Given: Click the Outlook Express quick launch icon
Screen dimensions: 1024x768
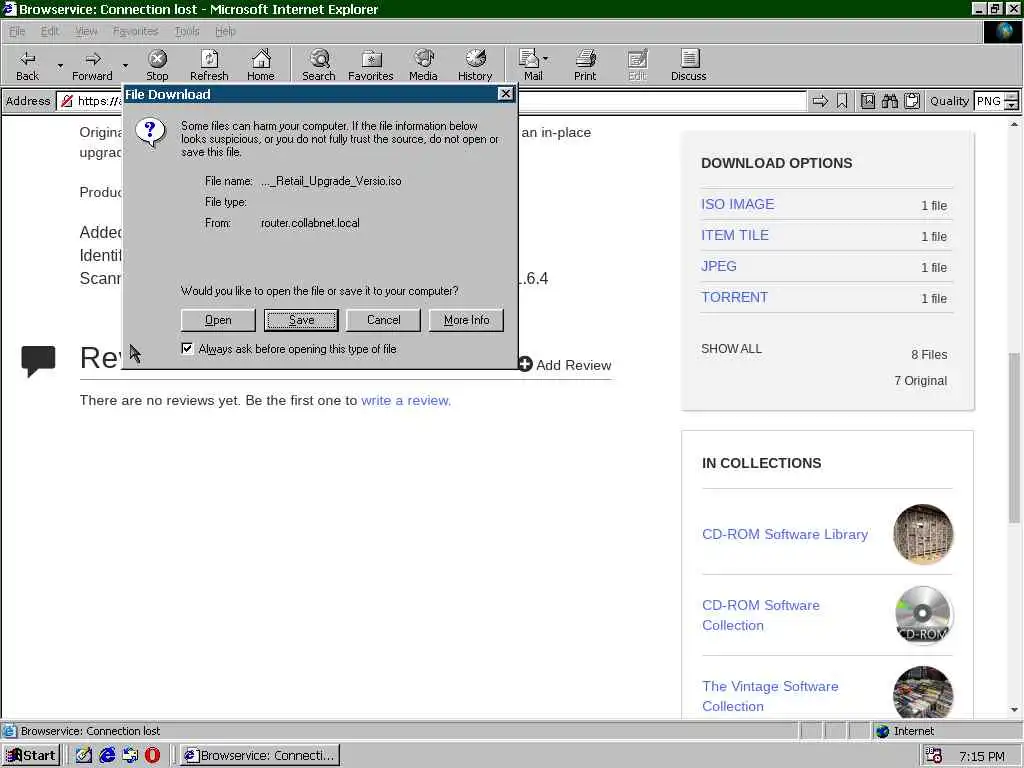Looking at the screenshot, I should (130, 755).
